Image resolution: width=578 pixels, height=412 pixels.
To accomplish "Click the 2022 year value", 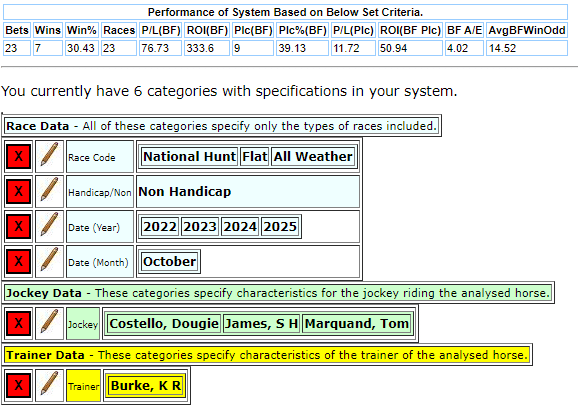I will click(x=160, y=227).
